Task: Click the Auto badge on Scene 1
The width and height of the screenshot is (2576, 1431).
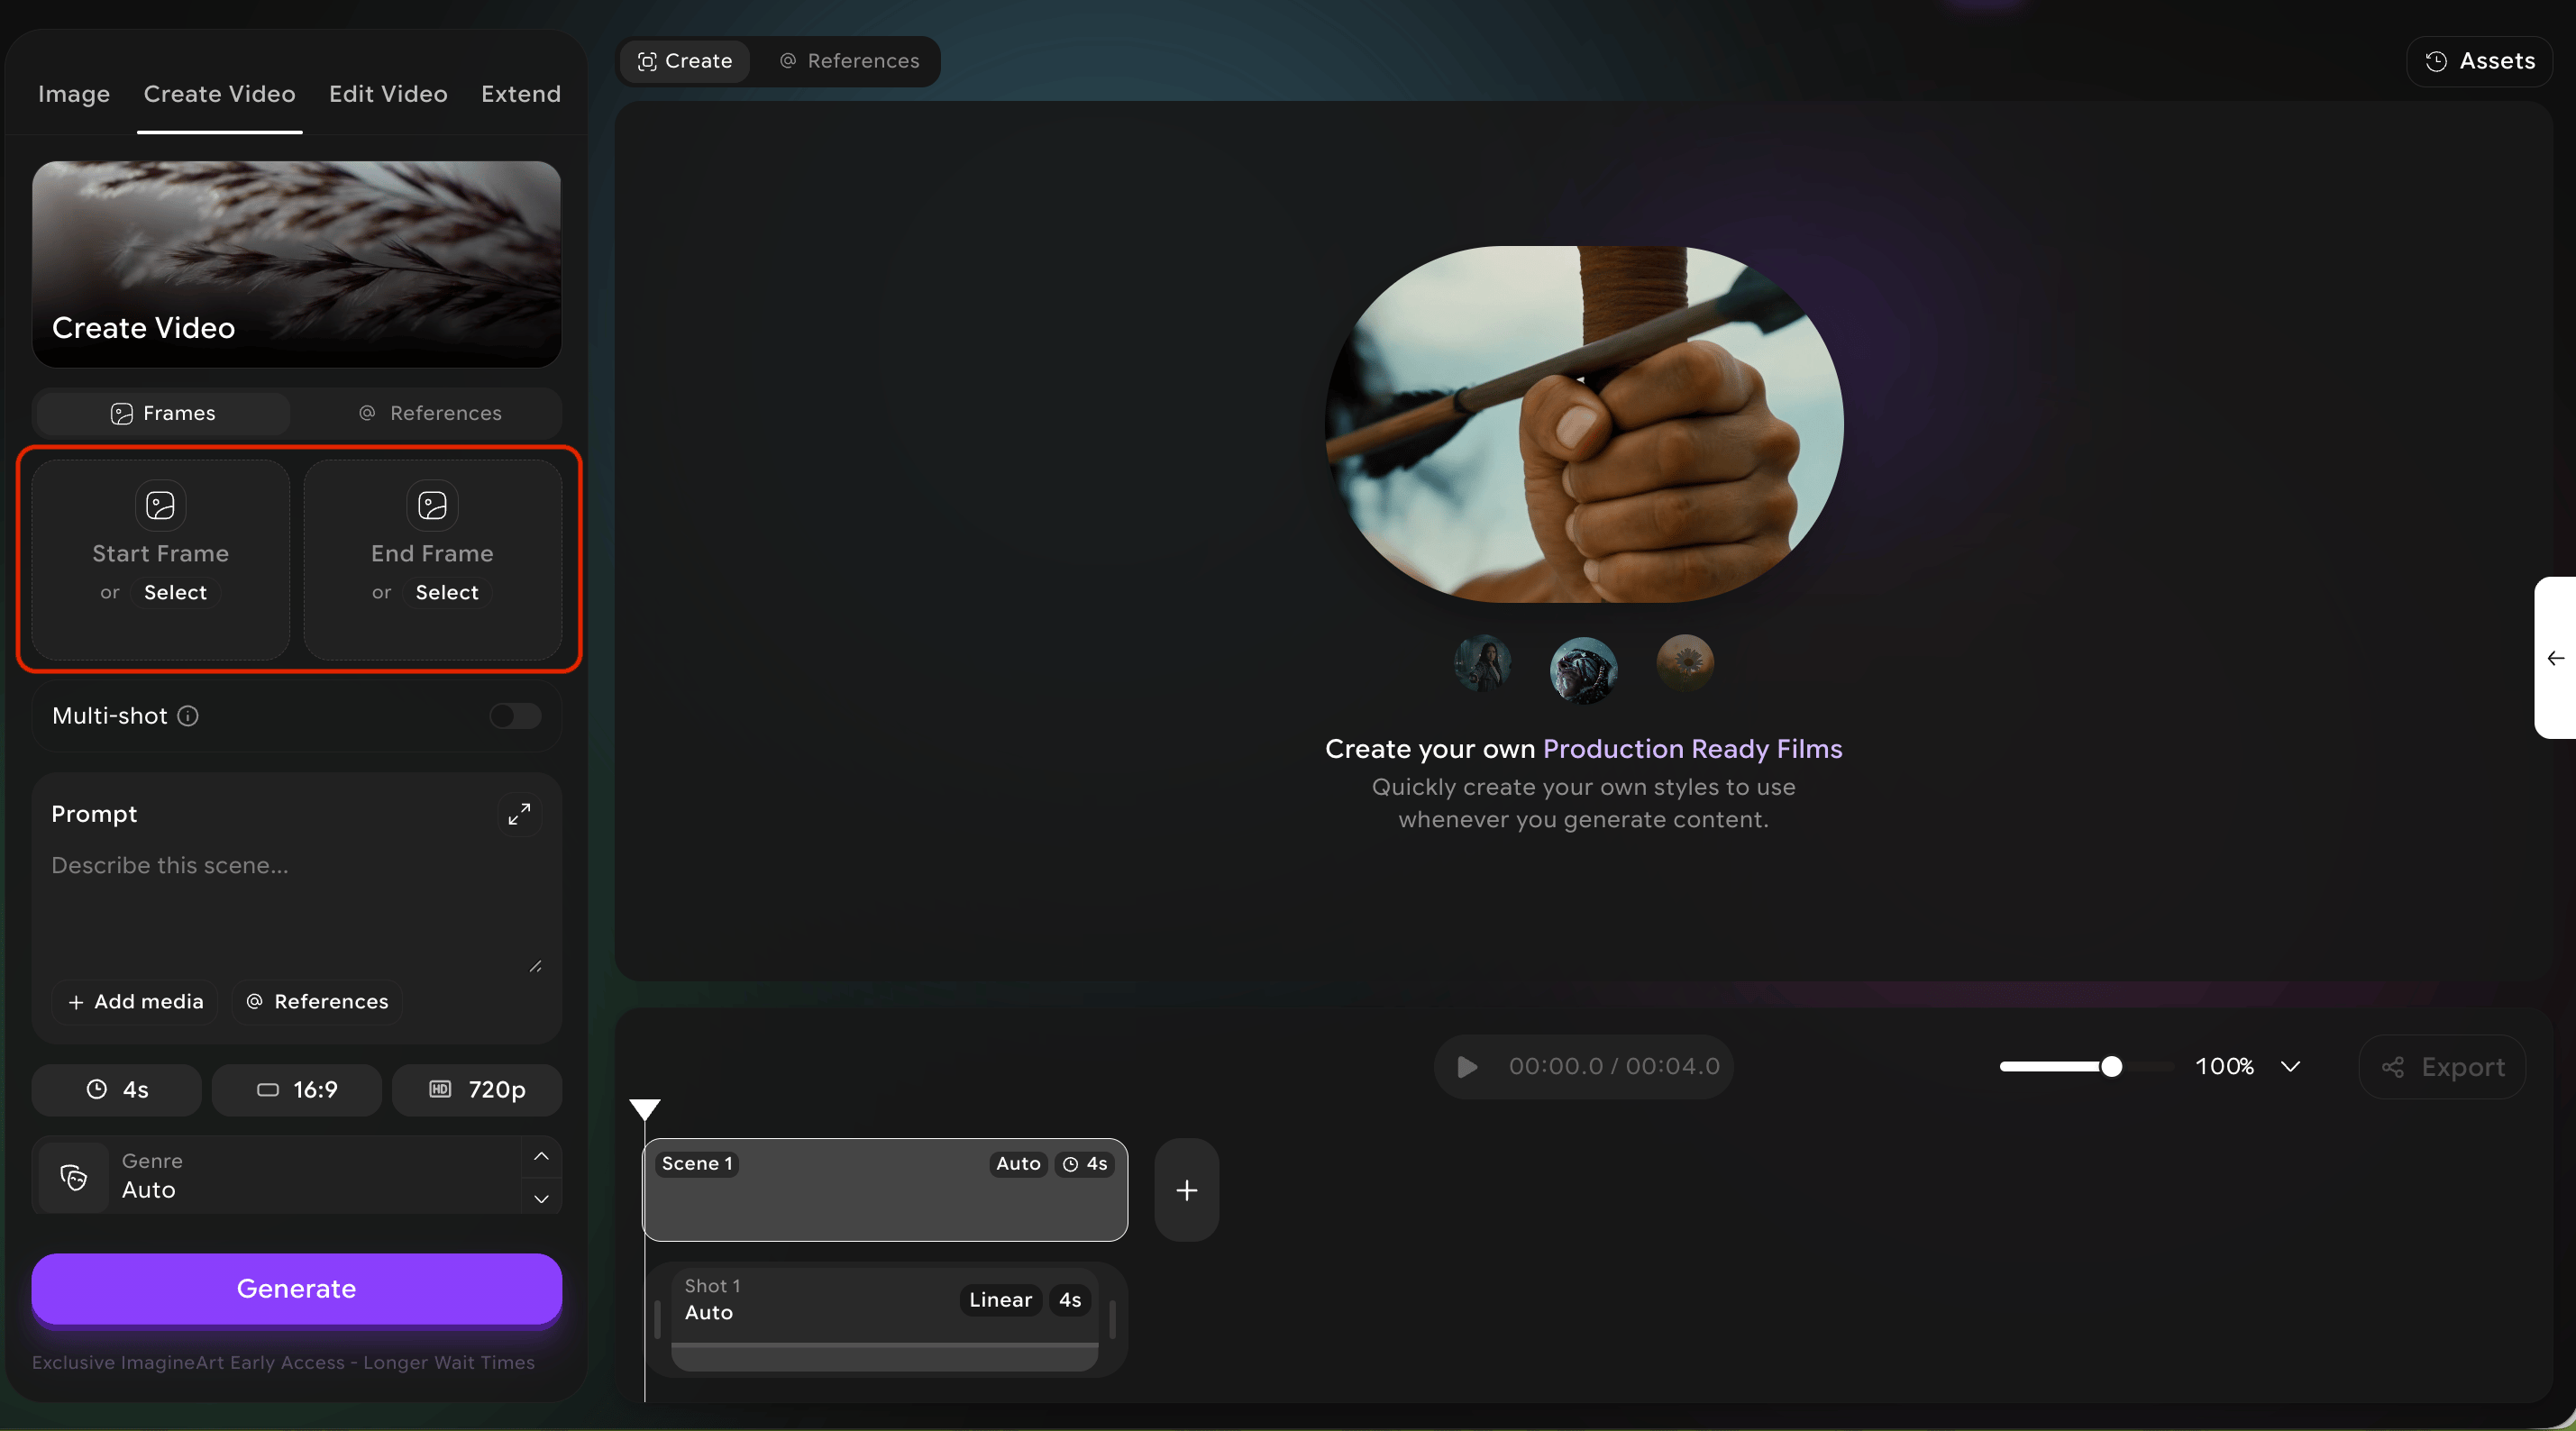Action: [1018, 1164]
